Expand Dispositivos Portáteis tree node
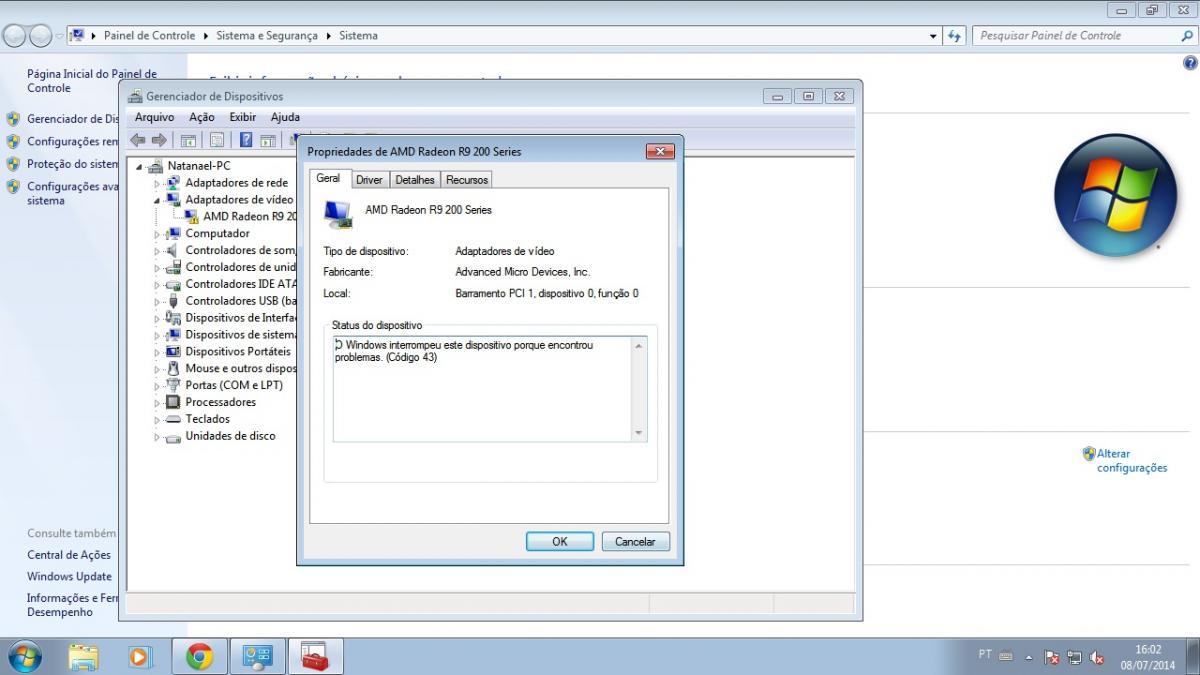 point(157,352)
